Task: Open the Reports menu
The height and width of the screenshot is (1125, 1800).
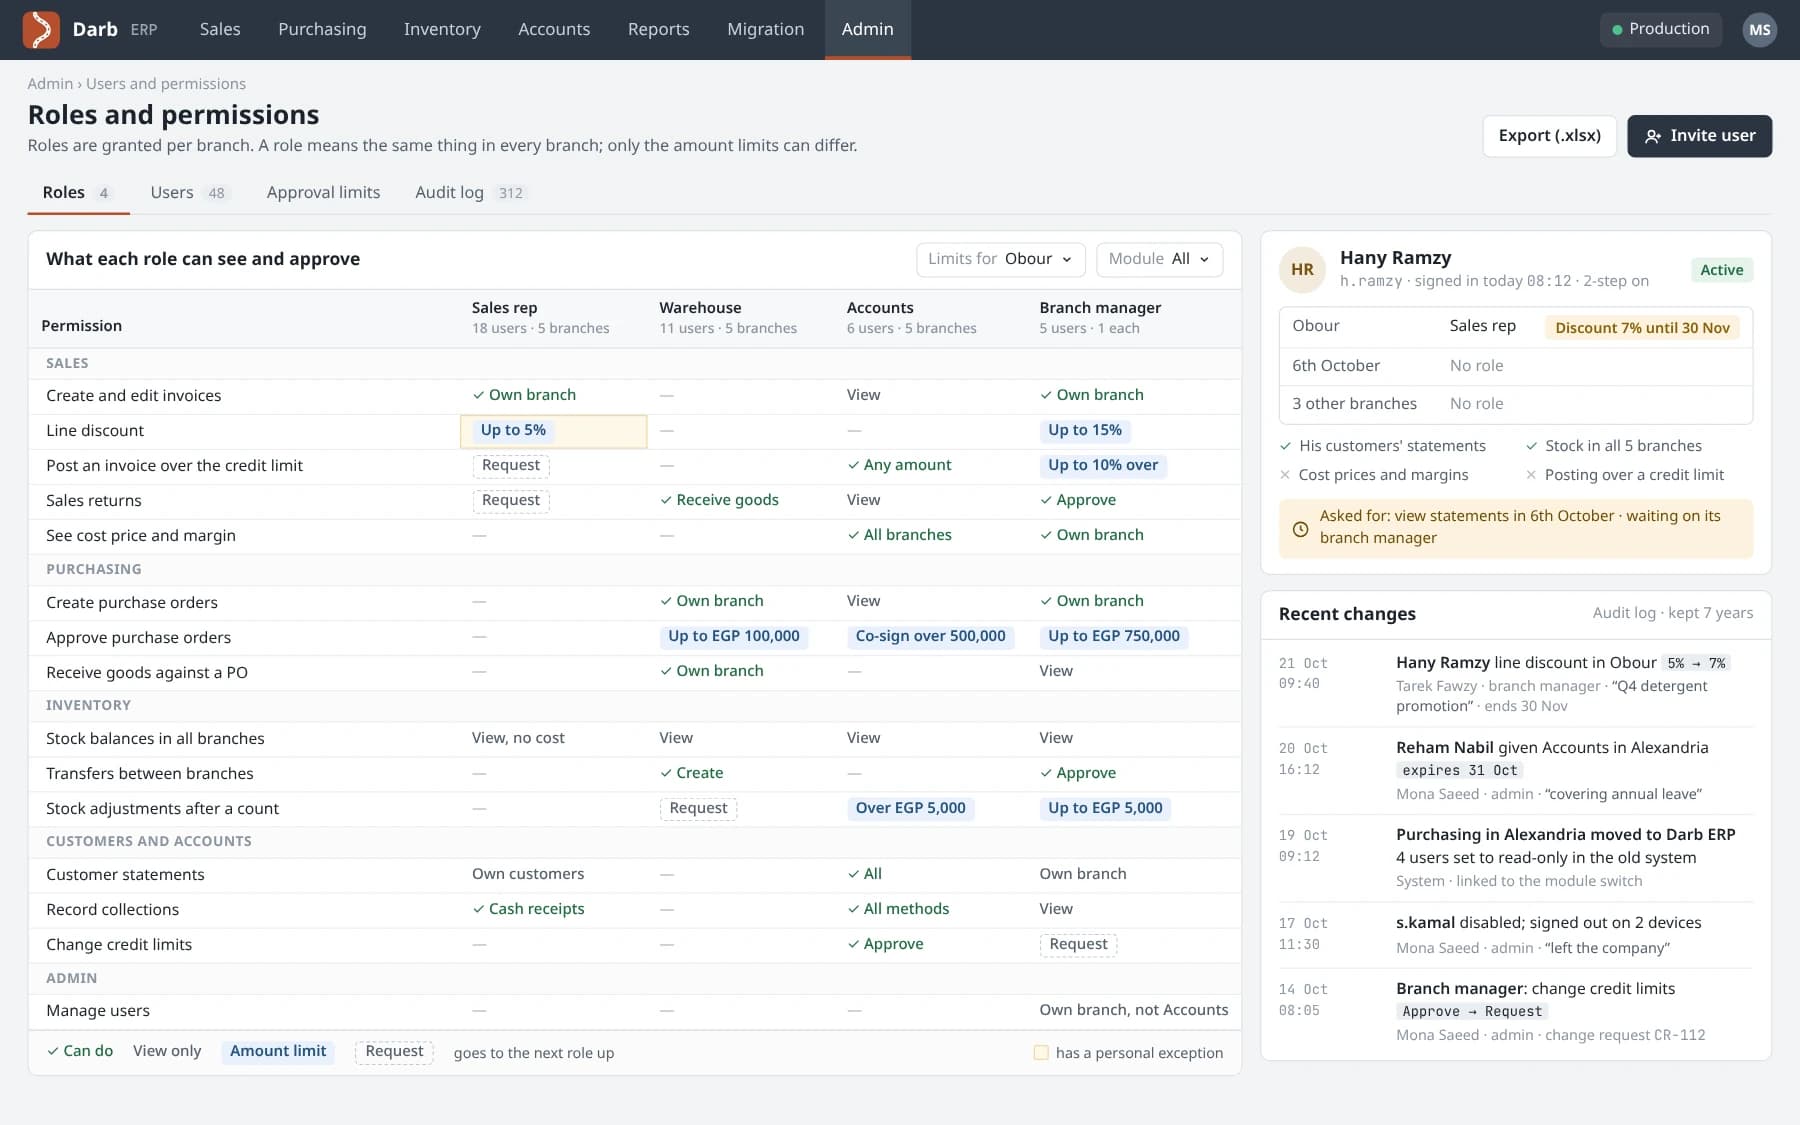Action: (658, 29)
